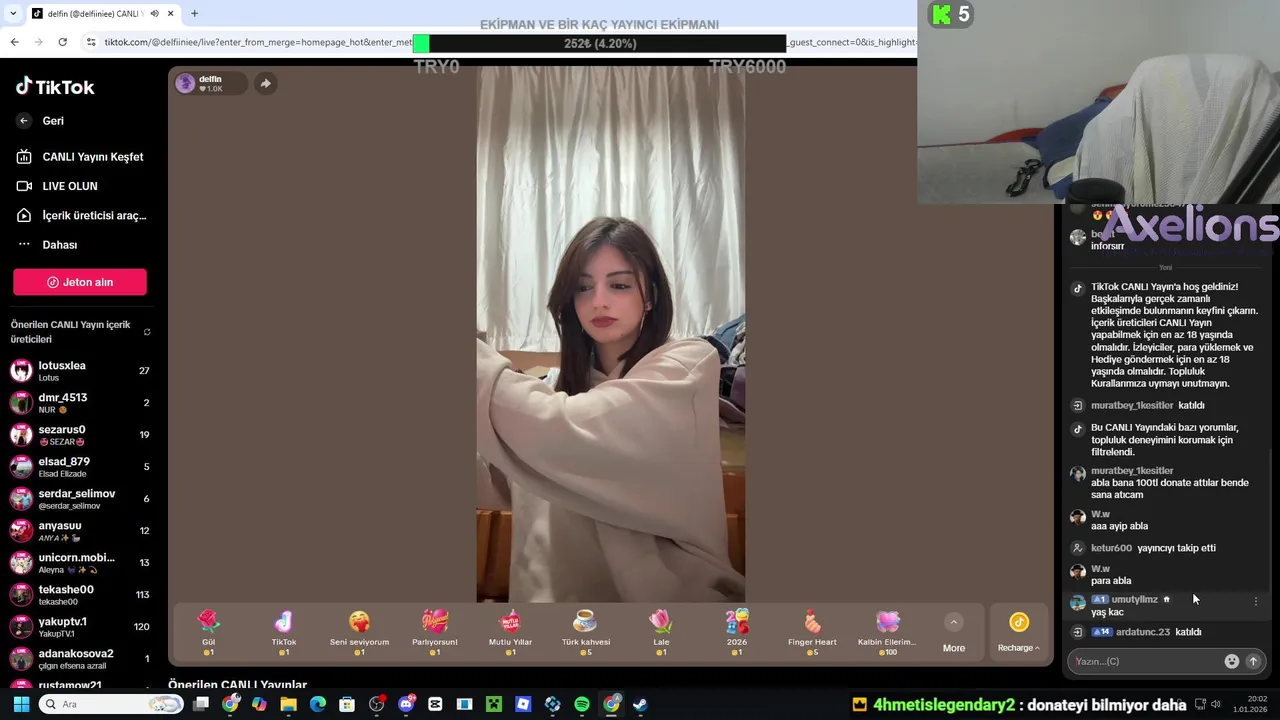Image resolution: width=1280 pixels, height=720 pixels.
Task: Select unicorn.mobi... in suggested creators
Action: pos(80,563)
